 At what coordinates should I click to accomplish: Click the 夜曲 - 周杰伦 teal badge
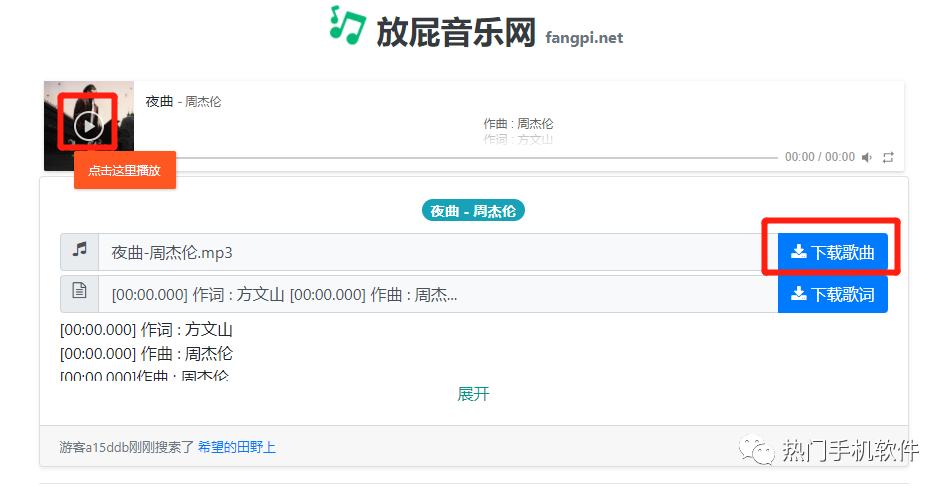point(473,211)
